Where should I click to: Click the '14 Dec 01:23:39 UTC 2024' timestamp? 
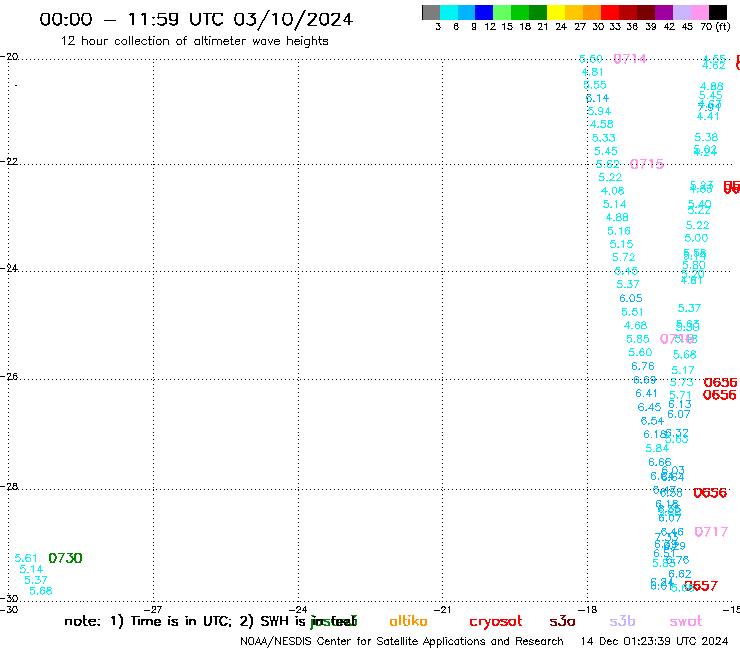(x=654, y=642)
